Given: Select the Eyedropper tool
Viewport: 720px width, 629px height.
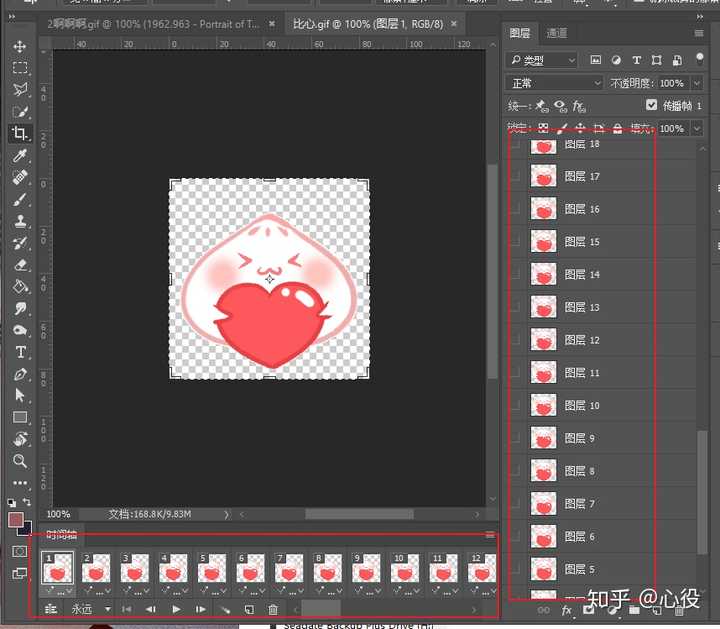Looking at the screenshot, I should tap(20, 156).
